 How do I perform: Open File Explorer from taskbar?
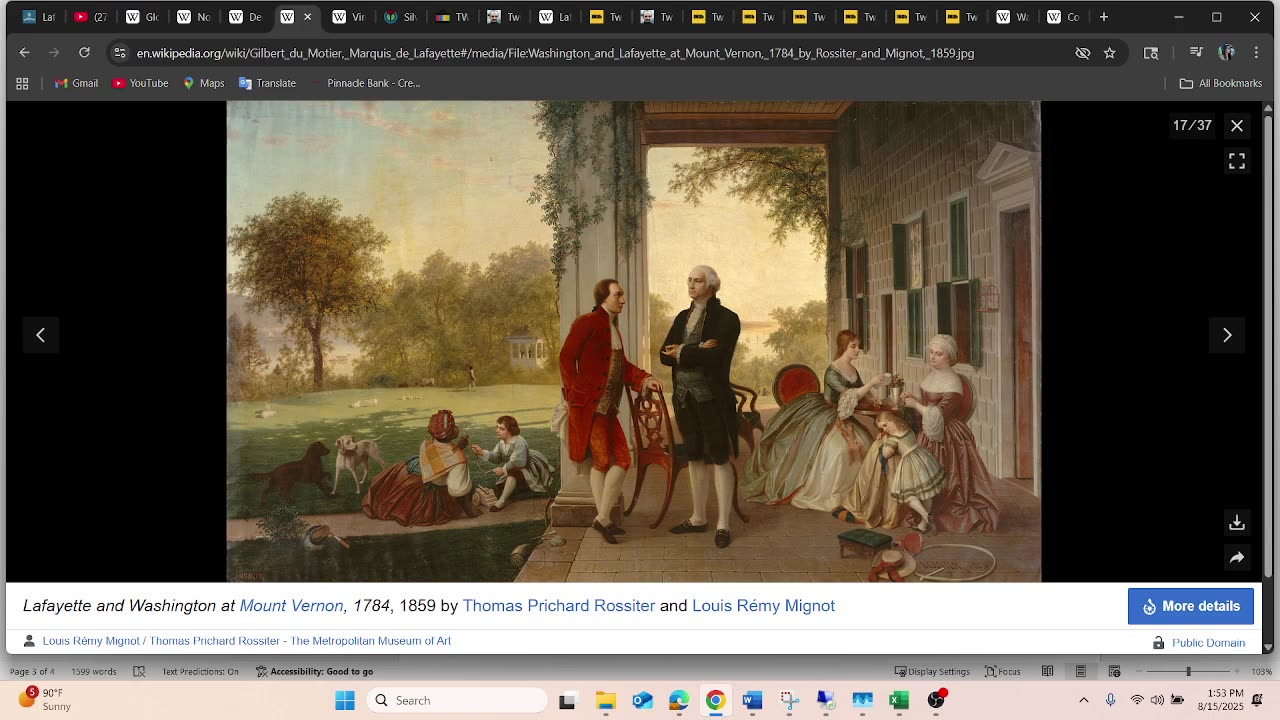click(x=605, y=700)
